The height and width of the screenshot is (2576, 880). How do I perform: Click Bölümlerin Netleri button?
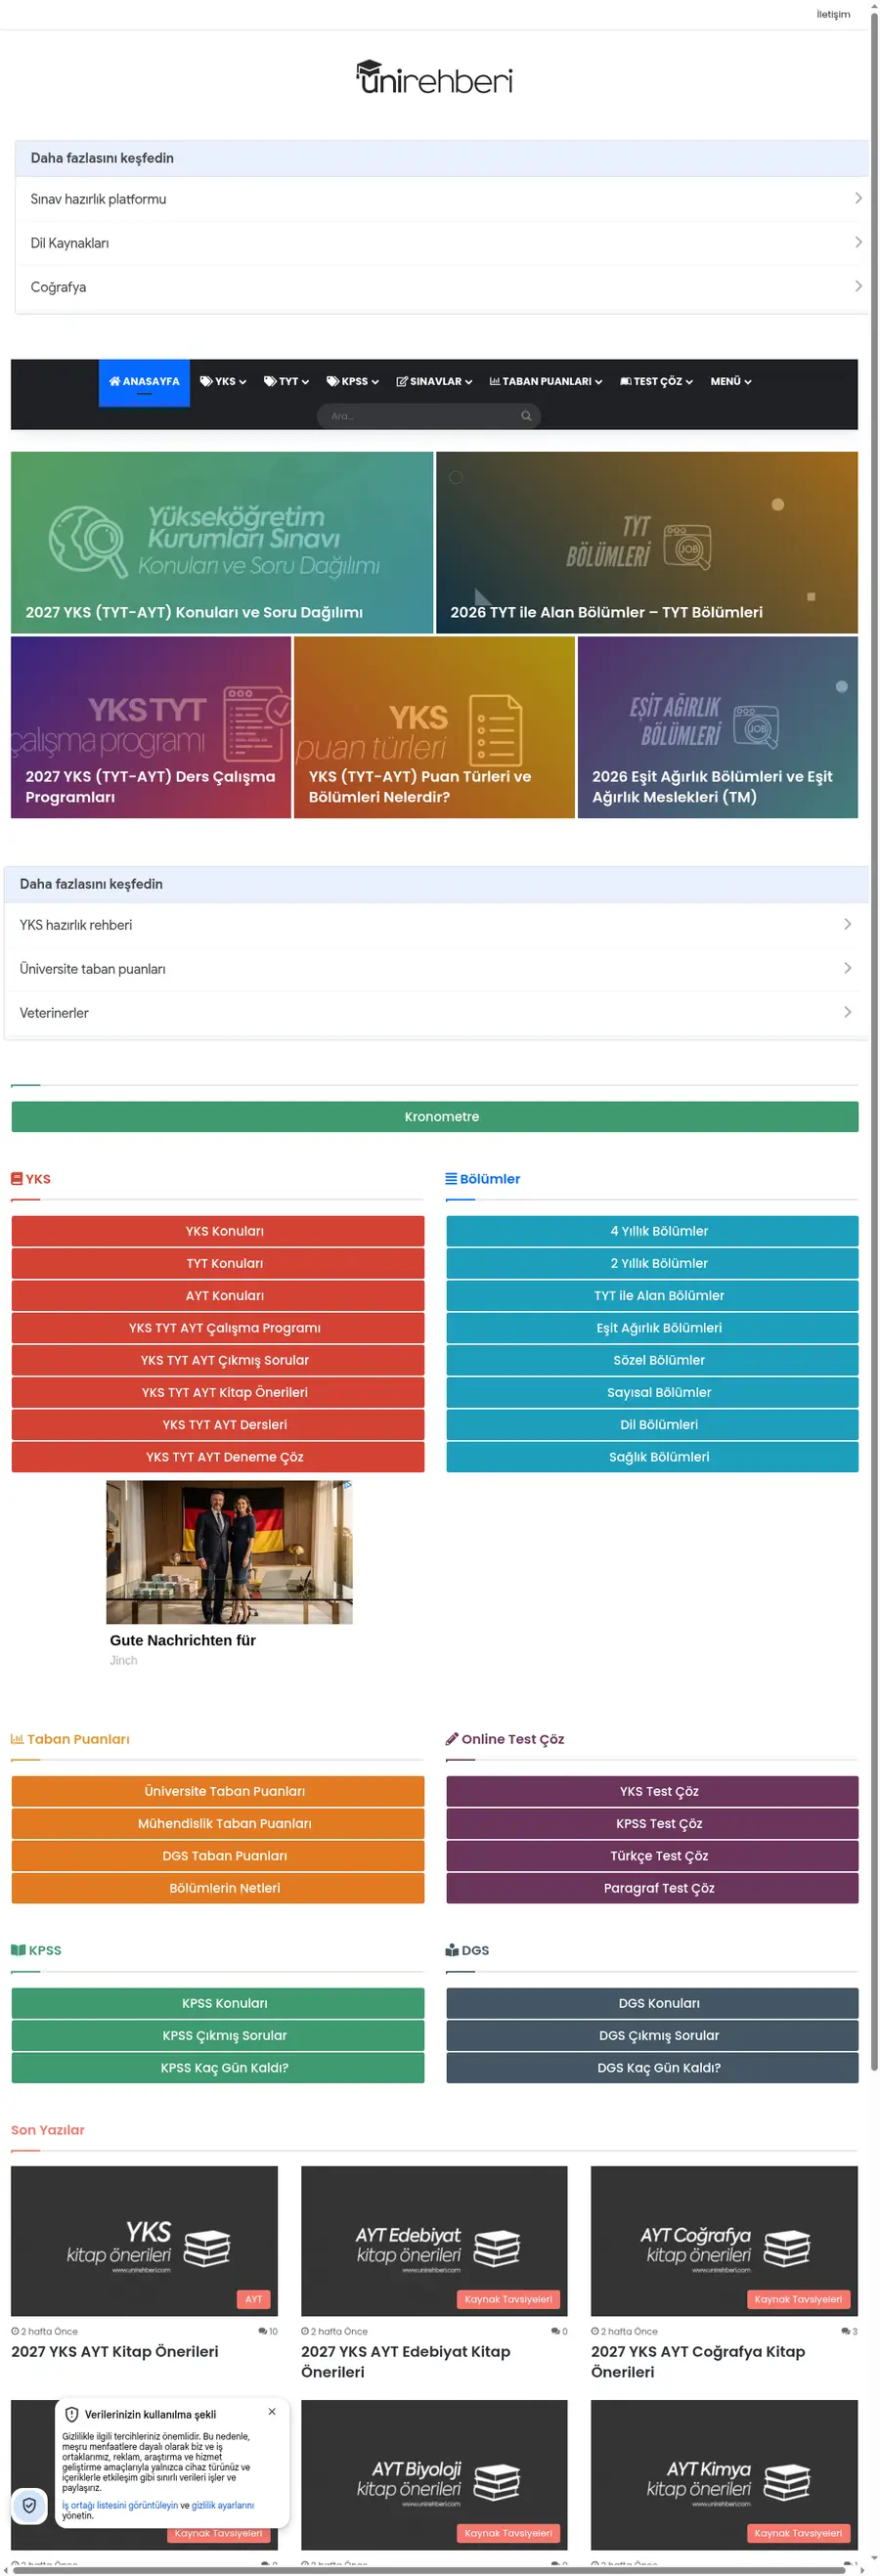pos(218,1888)
